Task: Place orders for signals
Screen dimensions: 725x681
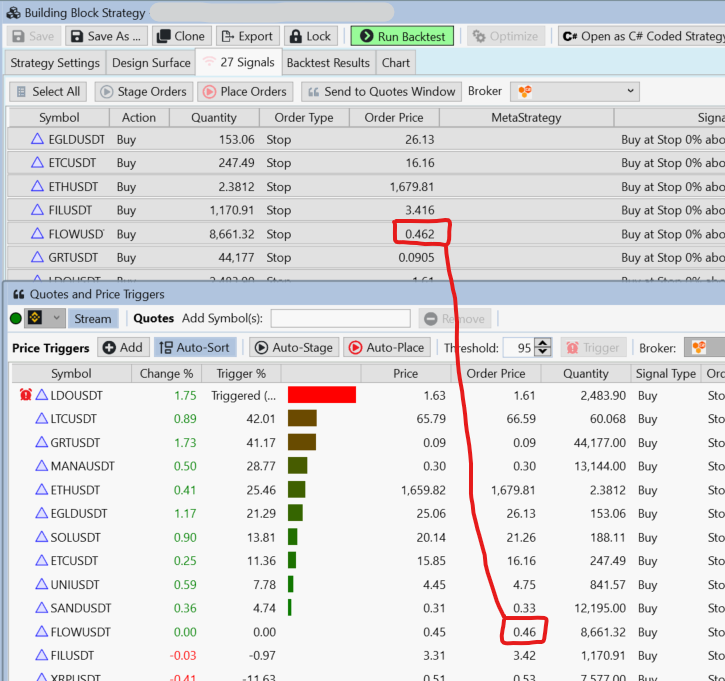Action: 246,91
